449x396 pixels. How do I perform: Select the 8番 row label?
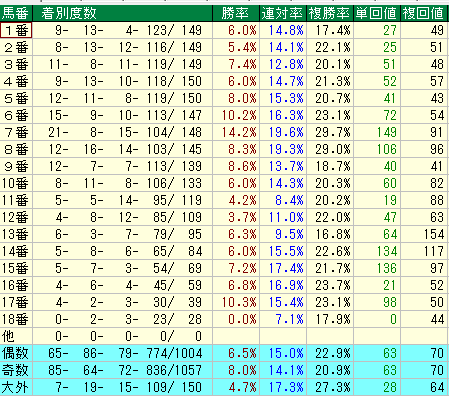tap(16, 149)
